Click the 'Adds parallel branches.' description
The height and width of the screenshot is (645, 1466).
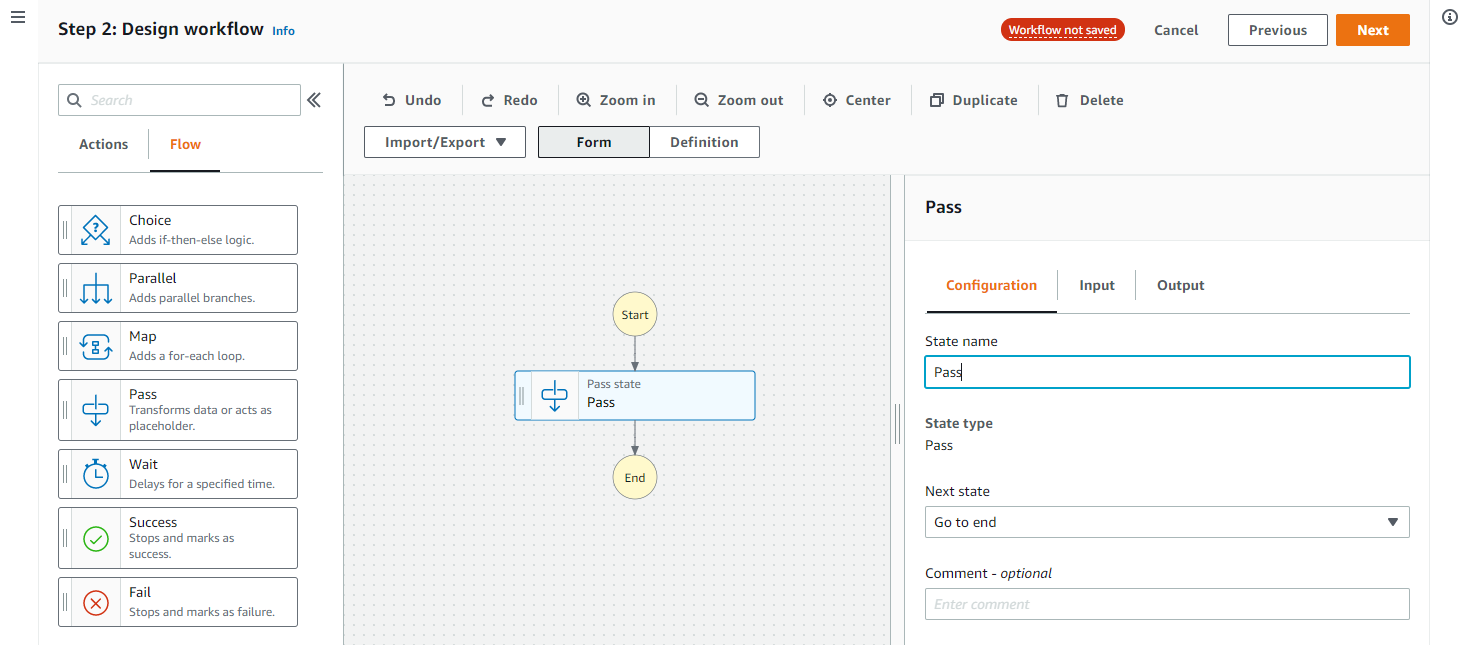click(192, 298)
